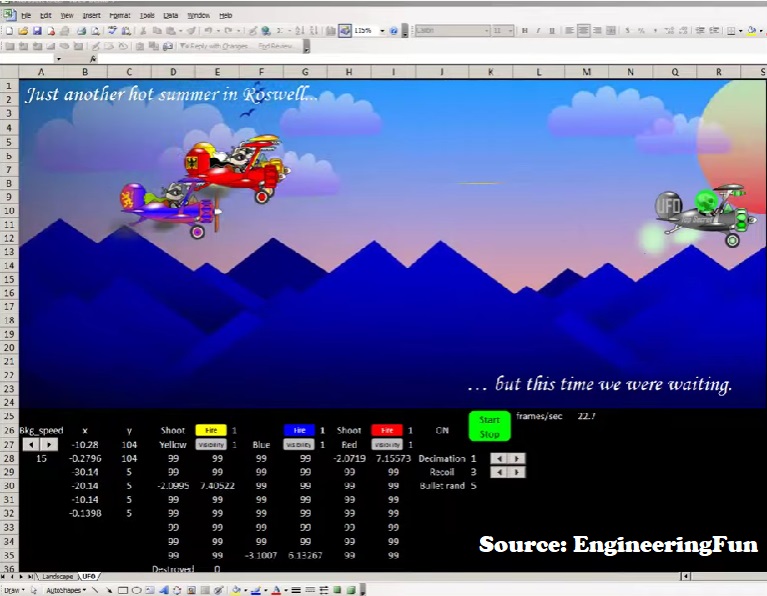Click the Copy icon
Image resolution: width=767 pixels, height=596 pixels.
tap(157, 31)
